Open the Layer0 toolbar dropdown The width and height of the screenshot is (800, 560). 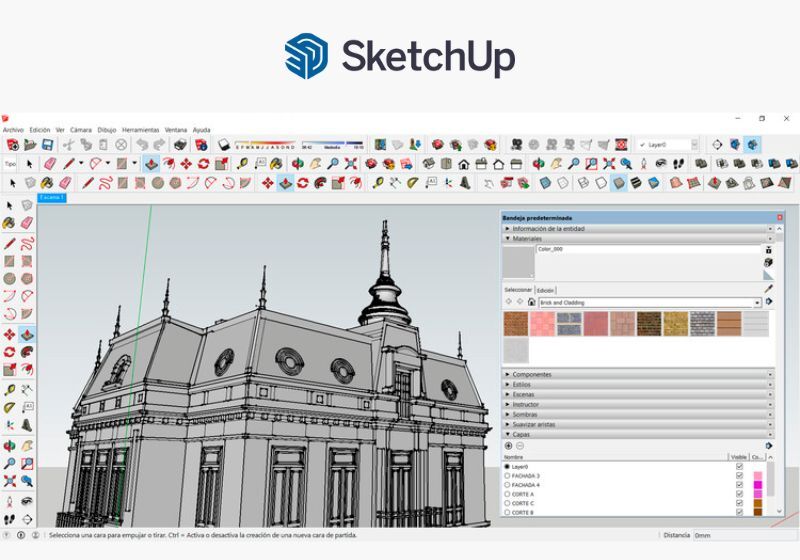(694, 145)
